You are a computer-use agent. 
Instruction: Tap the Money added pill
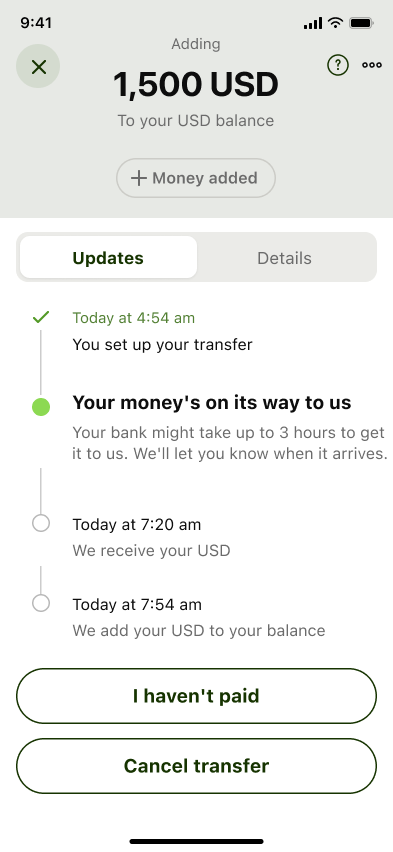pos(196,178)
